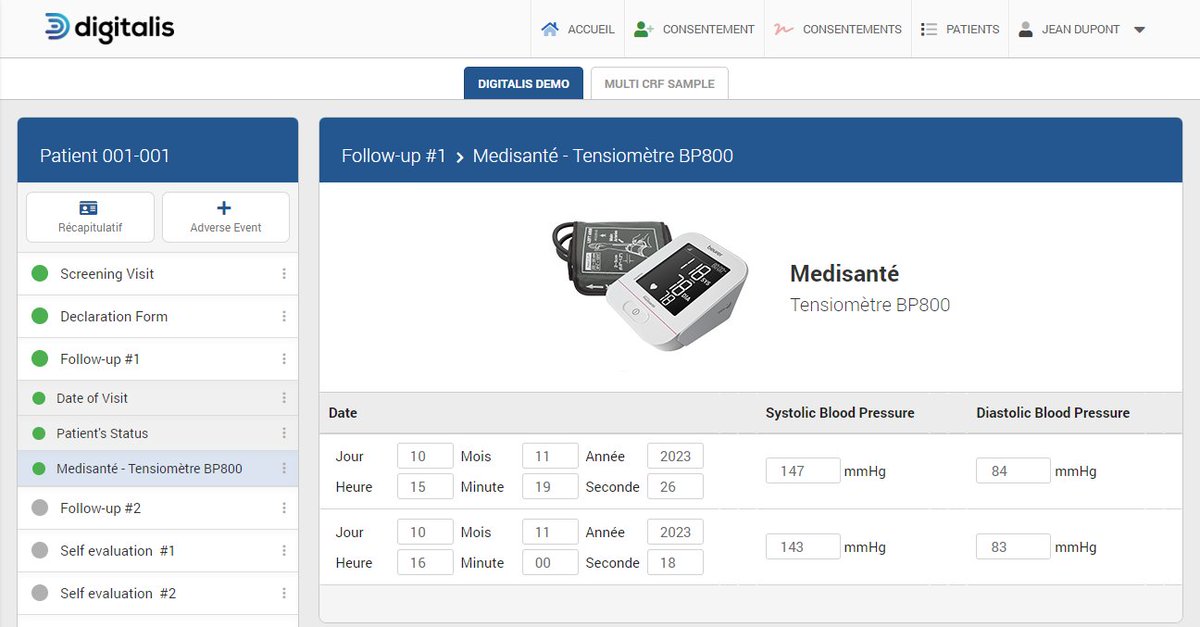Click the systolic field showing 143
Image resolution: width=1200 pixels, height=627 pixels.
pyautogui.click(x=803, y=547)
